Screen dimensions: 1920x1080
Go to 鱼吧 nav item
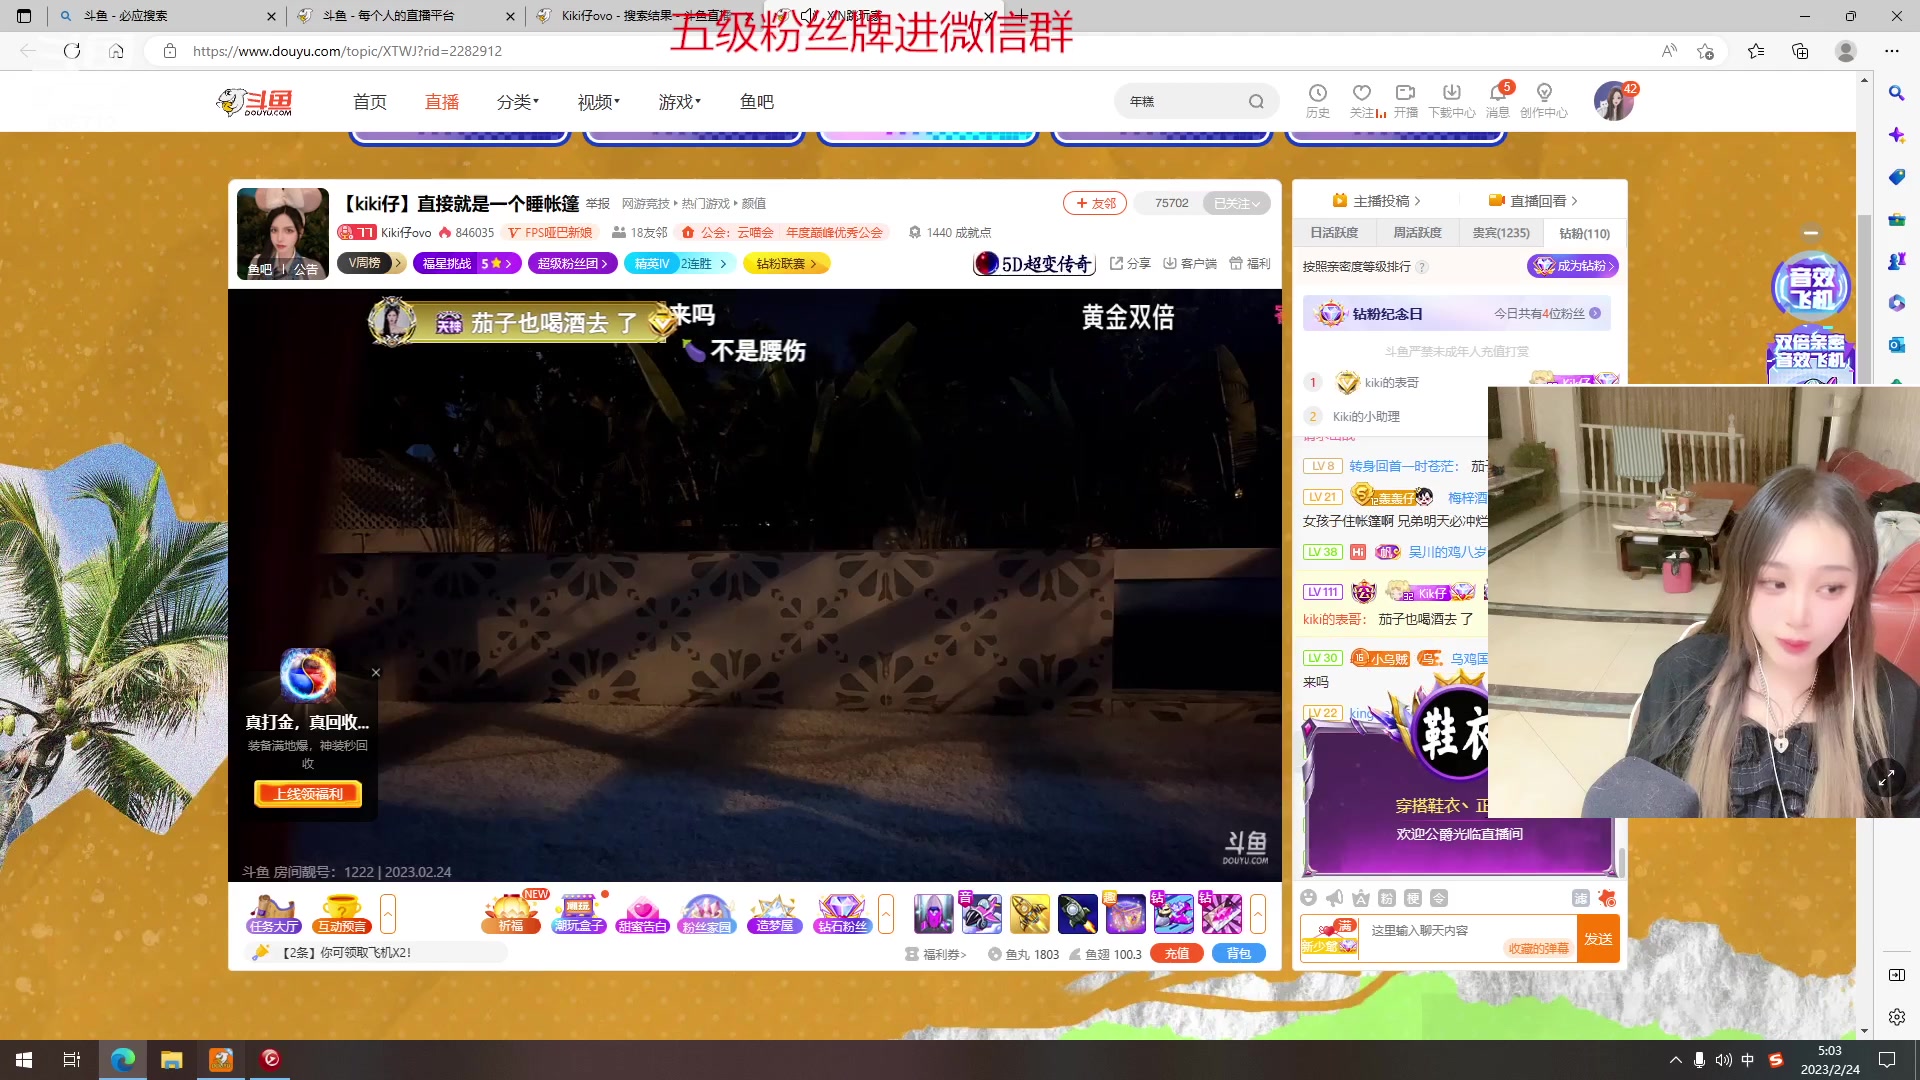pos(757,102)
